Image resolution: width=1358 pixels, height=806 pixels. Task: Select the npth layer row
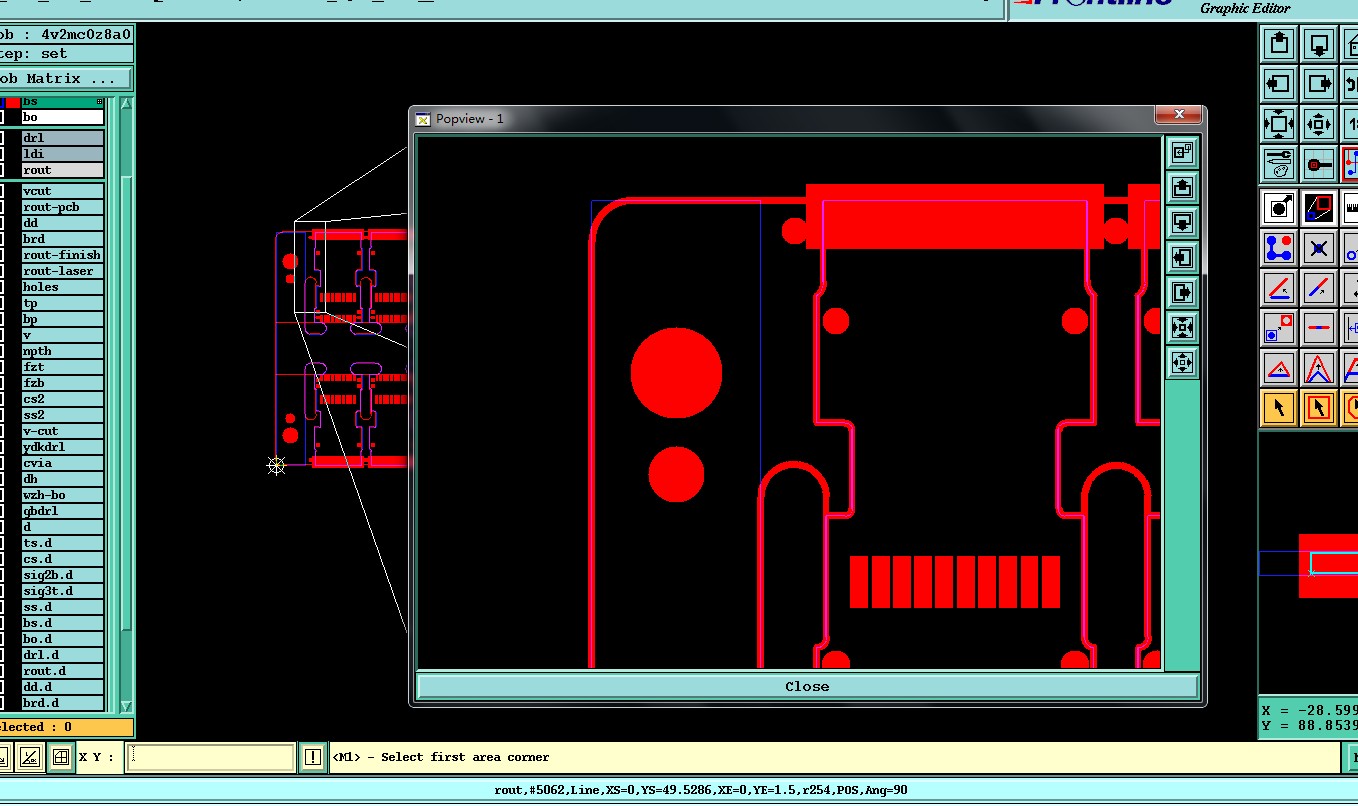click(62, 351)
